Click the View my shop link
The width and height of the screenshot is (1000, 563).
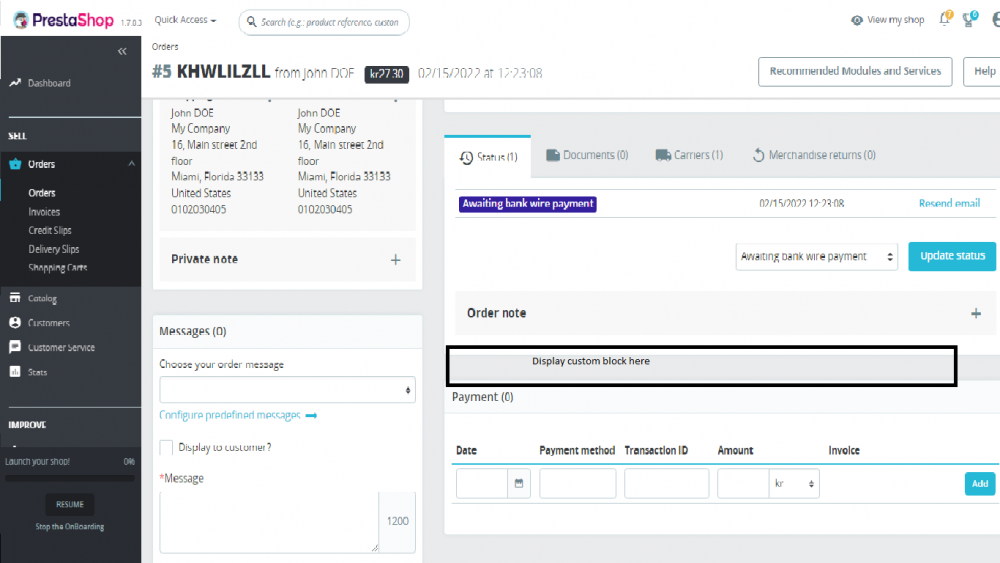(x=895, y=20)
